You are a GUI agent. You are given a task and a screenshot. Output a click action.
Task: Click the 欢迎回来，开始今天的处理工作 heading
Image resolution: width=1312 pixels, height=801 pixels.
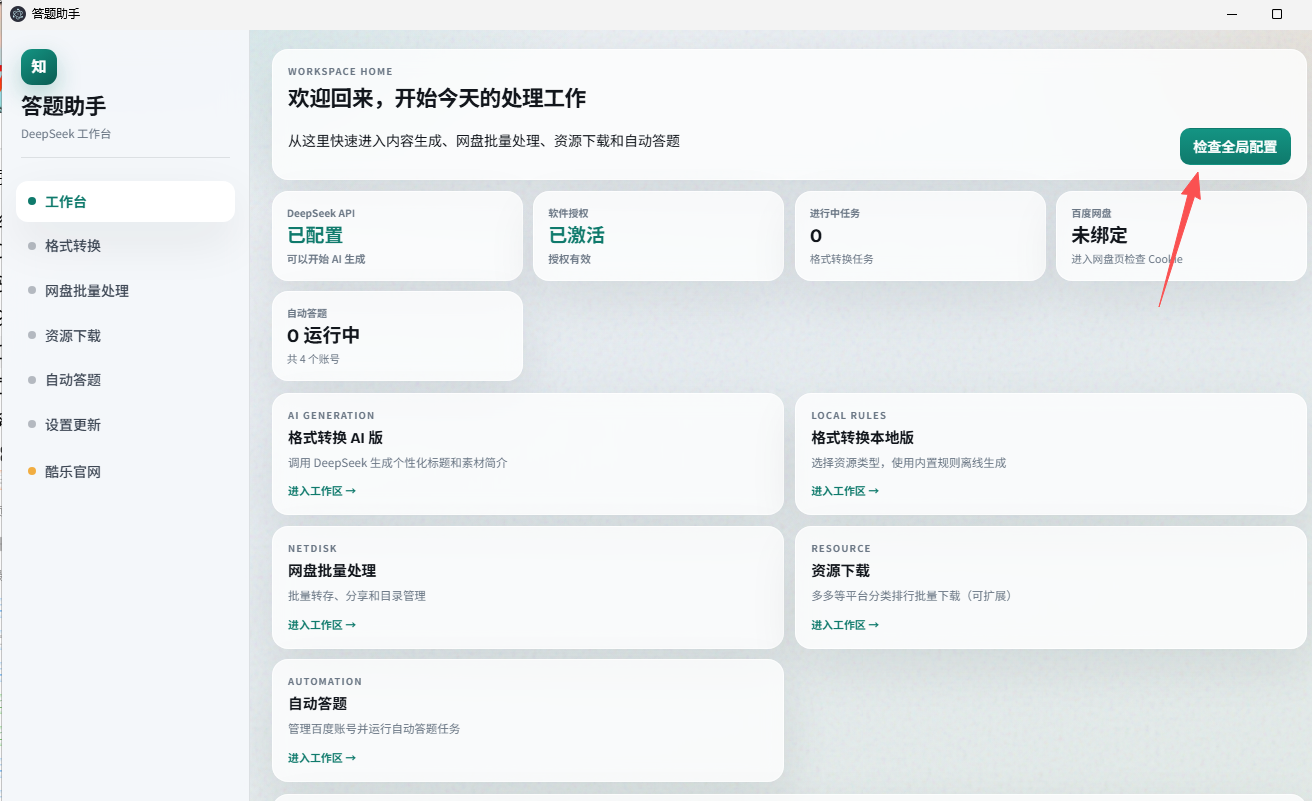tap(437, 98)
